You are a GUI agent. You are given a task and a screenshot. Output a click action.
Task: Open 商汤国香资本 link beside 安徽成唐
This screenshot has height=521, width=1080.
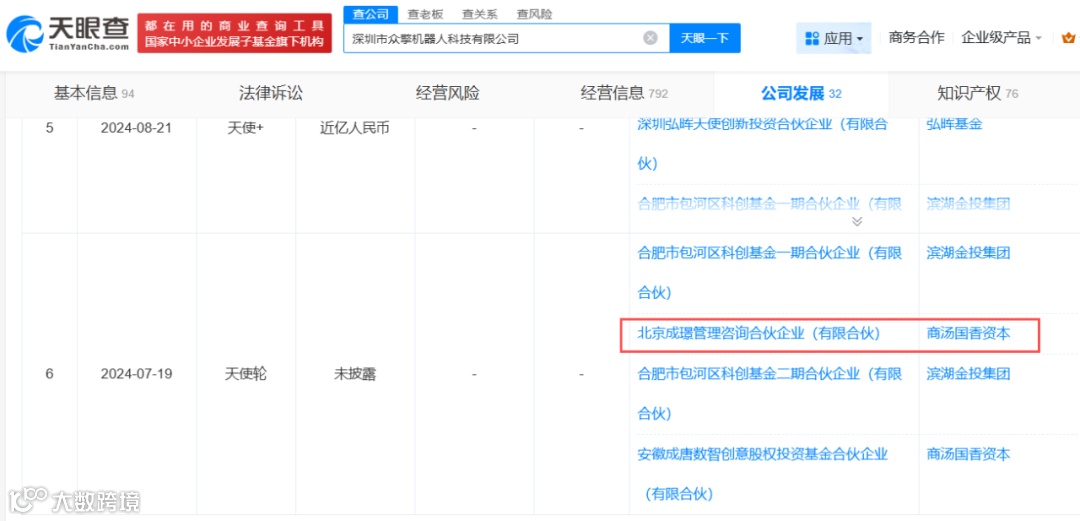coord(968,454)
